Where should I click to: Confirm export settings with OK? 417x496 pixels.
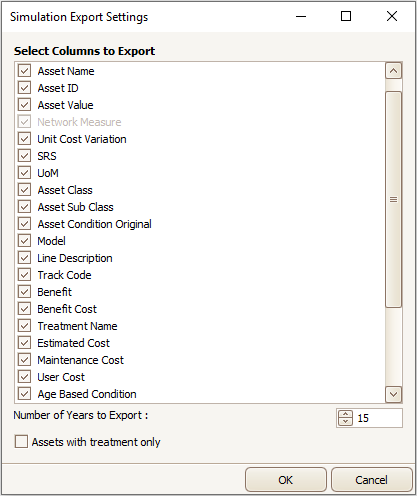click(x=286, y=480)
